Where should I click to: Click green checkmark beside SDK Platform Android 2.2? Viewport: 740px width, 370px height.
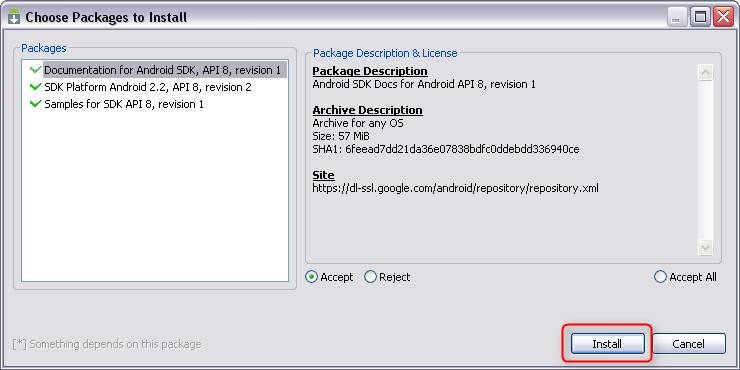pos(35,87)
